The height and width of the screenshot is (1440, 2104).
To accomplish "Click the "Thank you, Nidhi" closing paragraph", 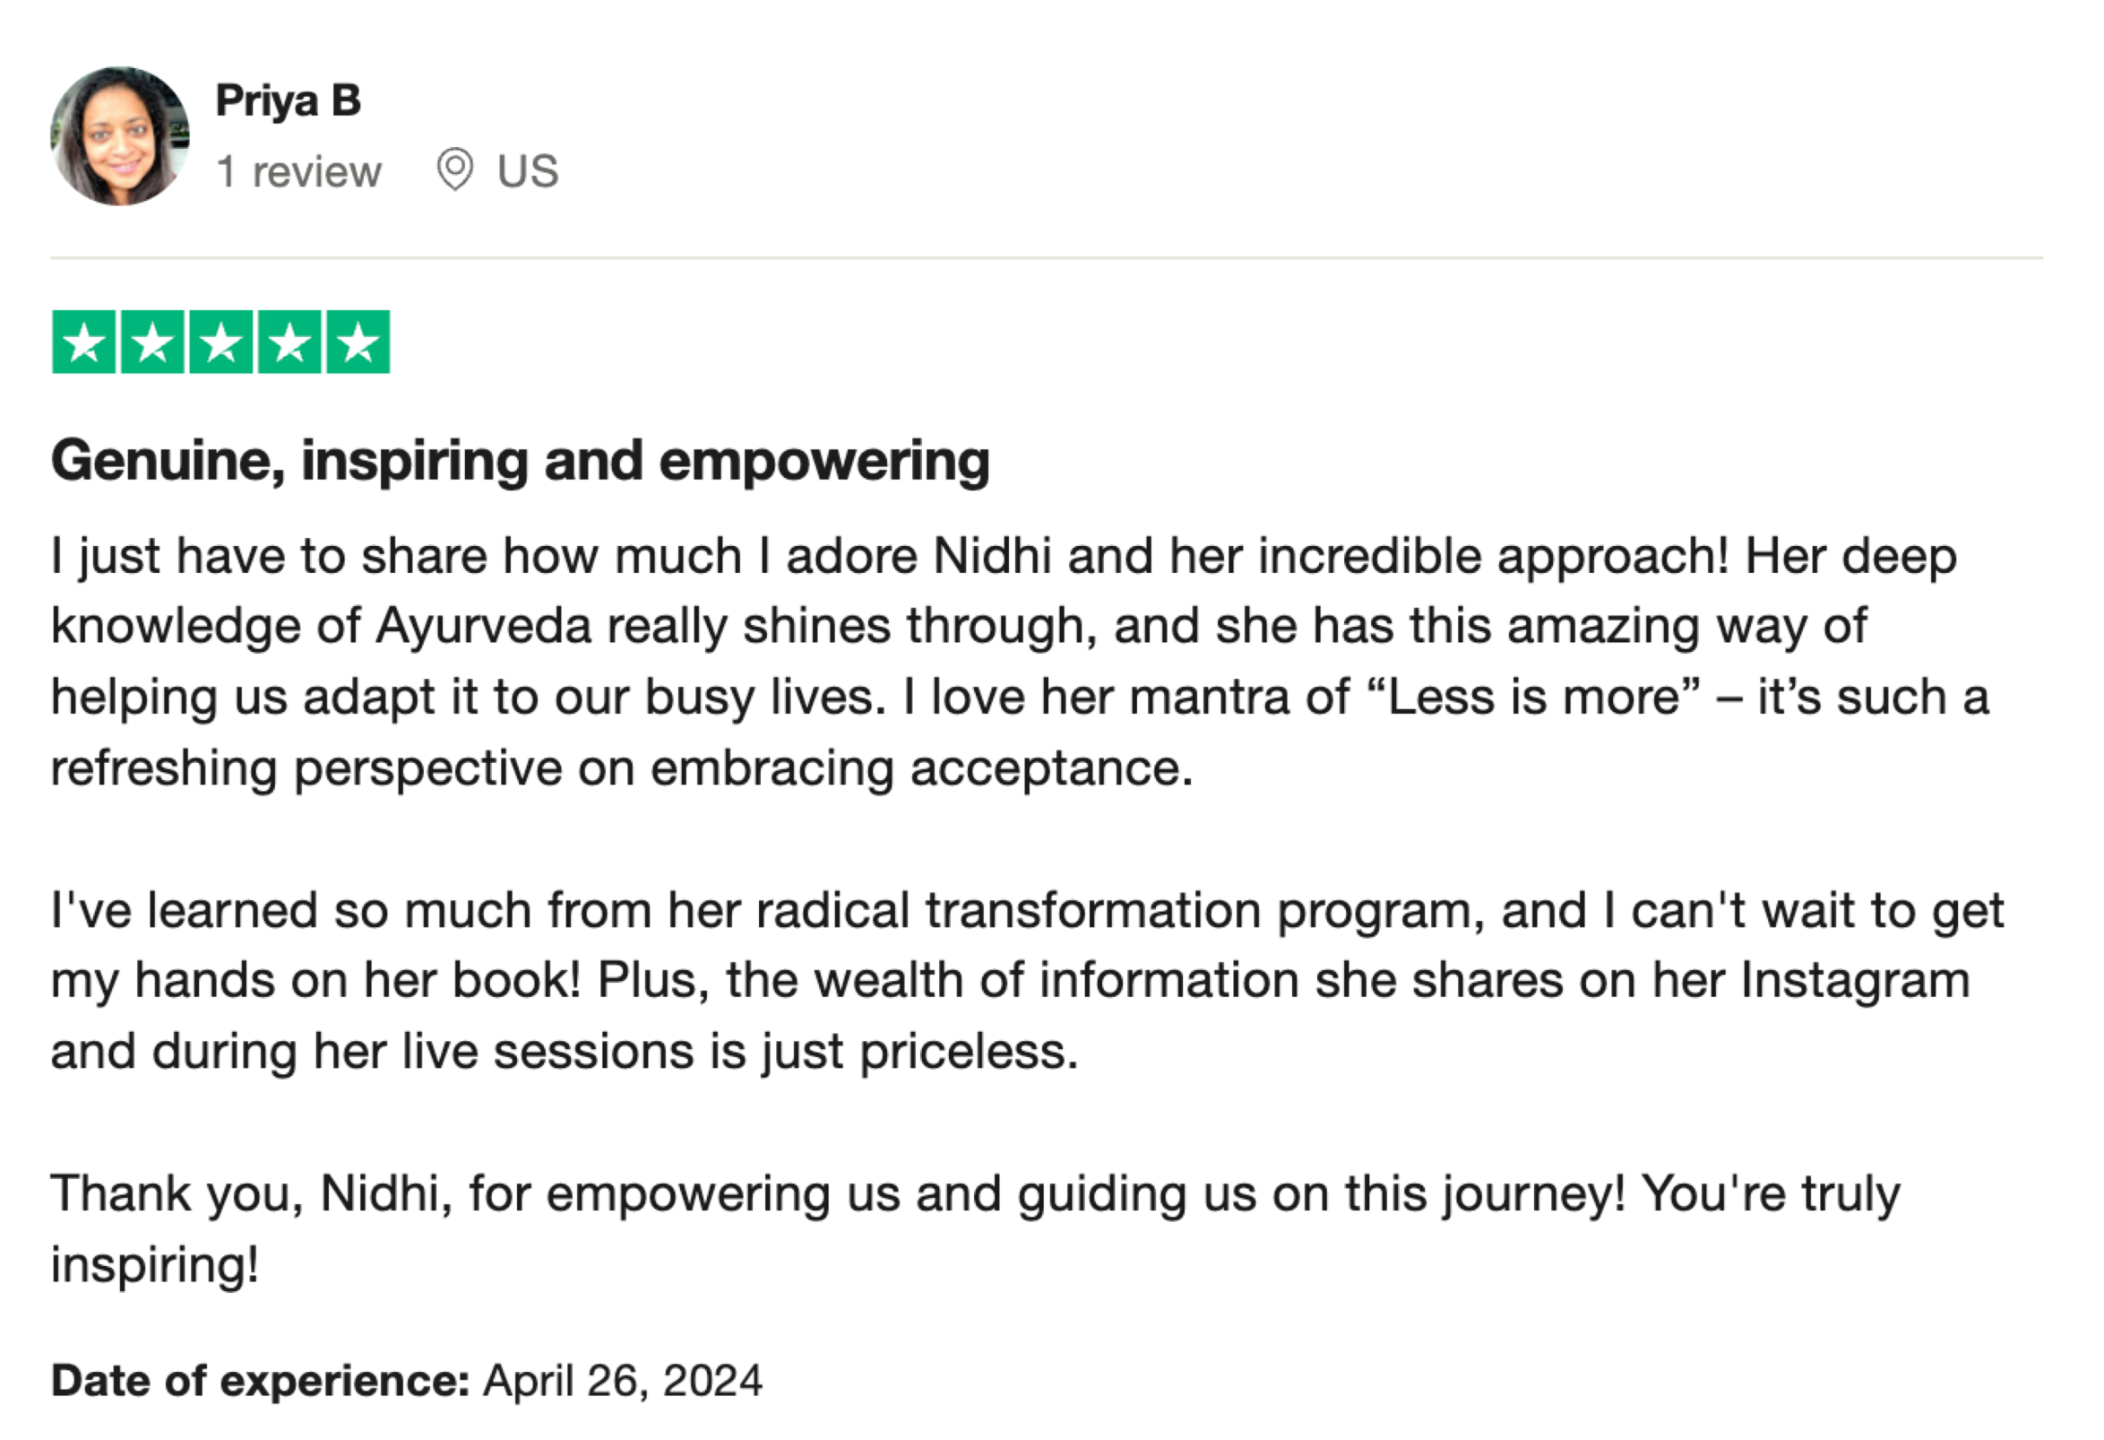I will pos(975,1194).
